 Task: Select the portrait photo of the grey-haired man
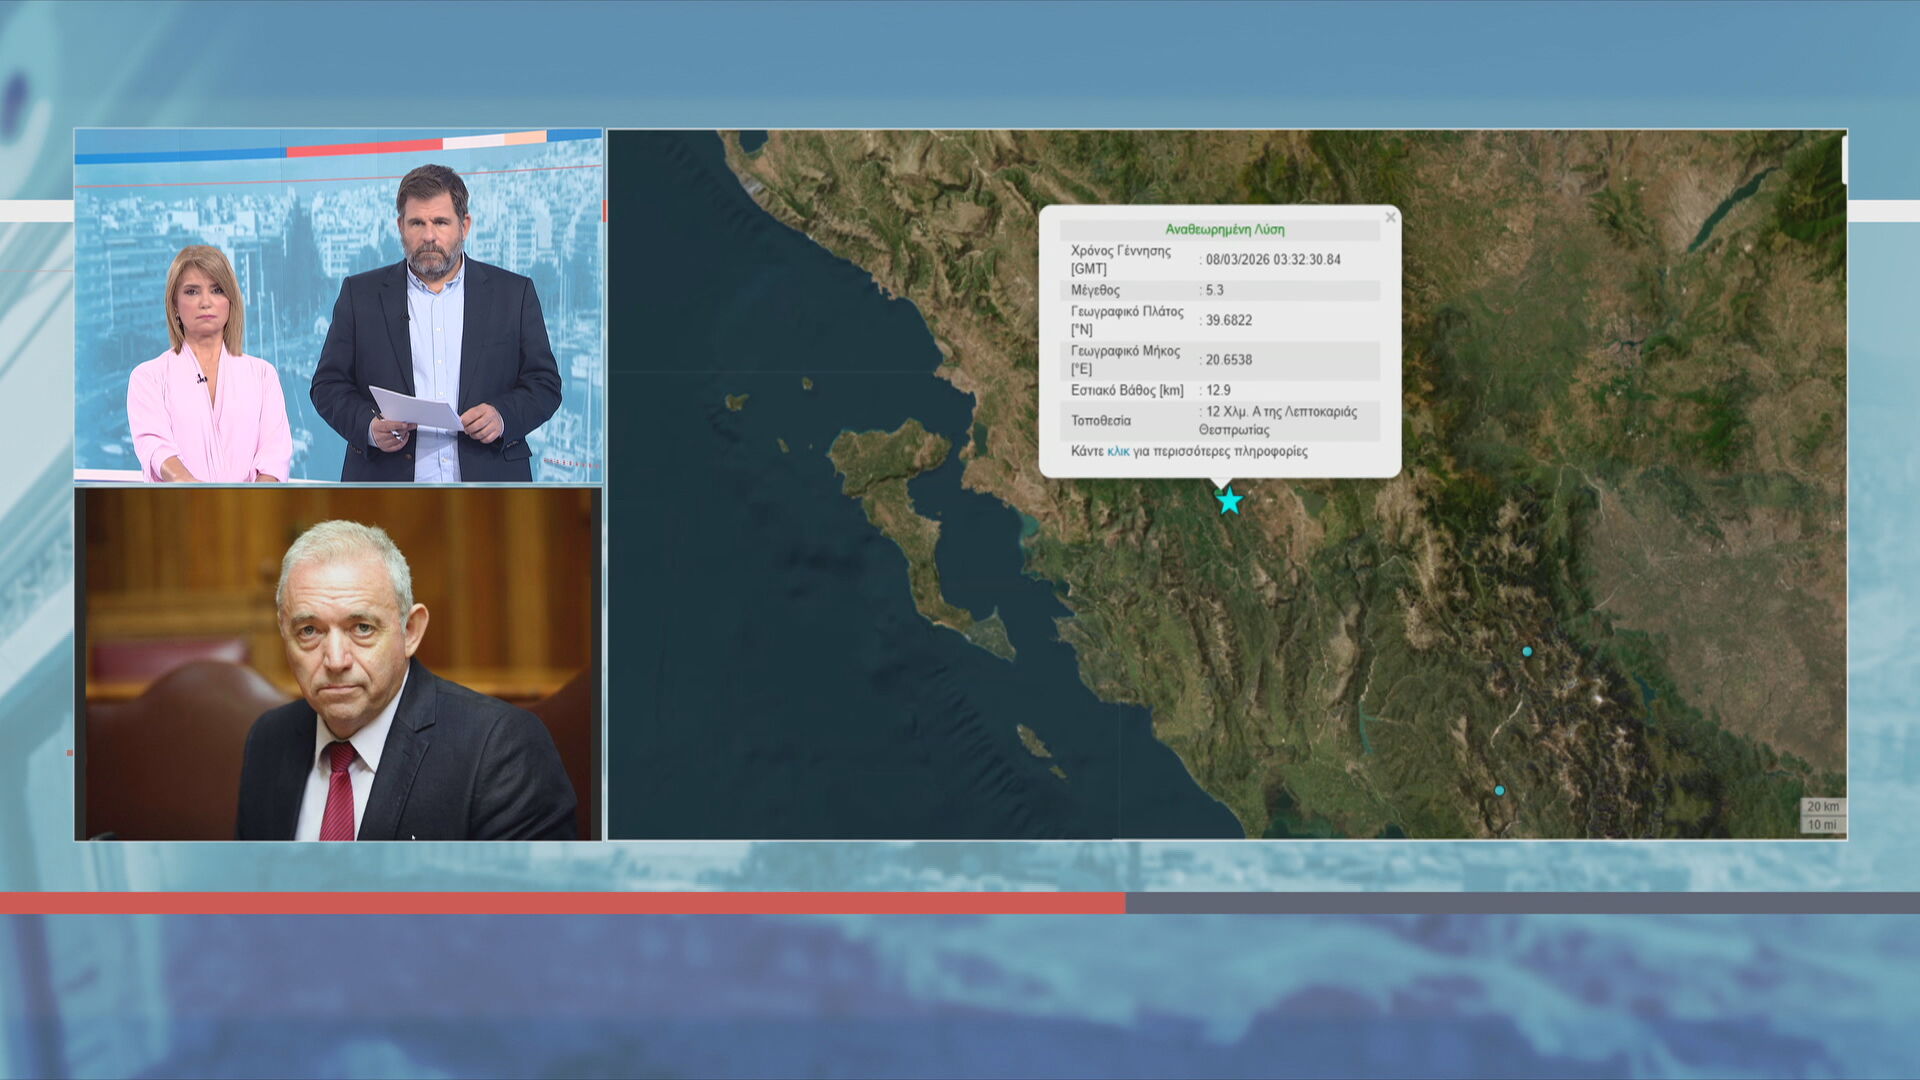click(338, 664)
